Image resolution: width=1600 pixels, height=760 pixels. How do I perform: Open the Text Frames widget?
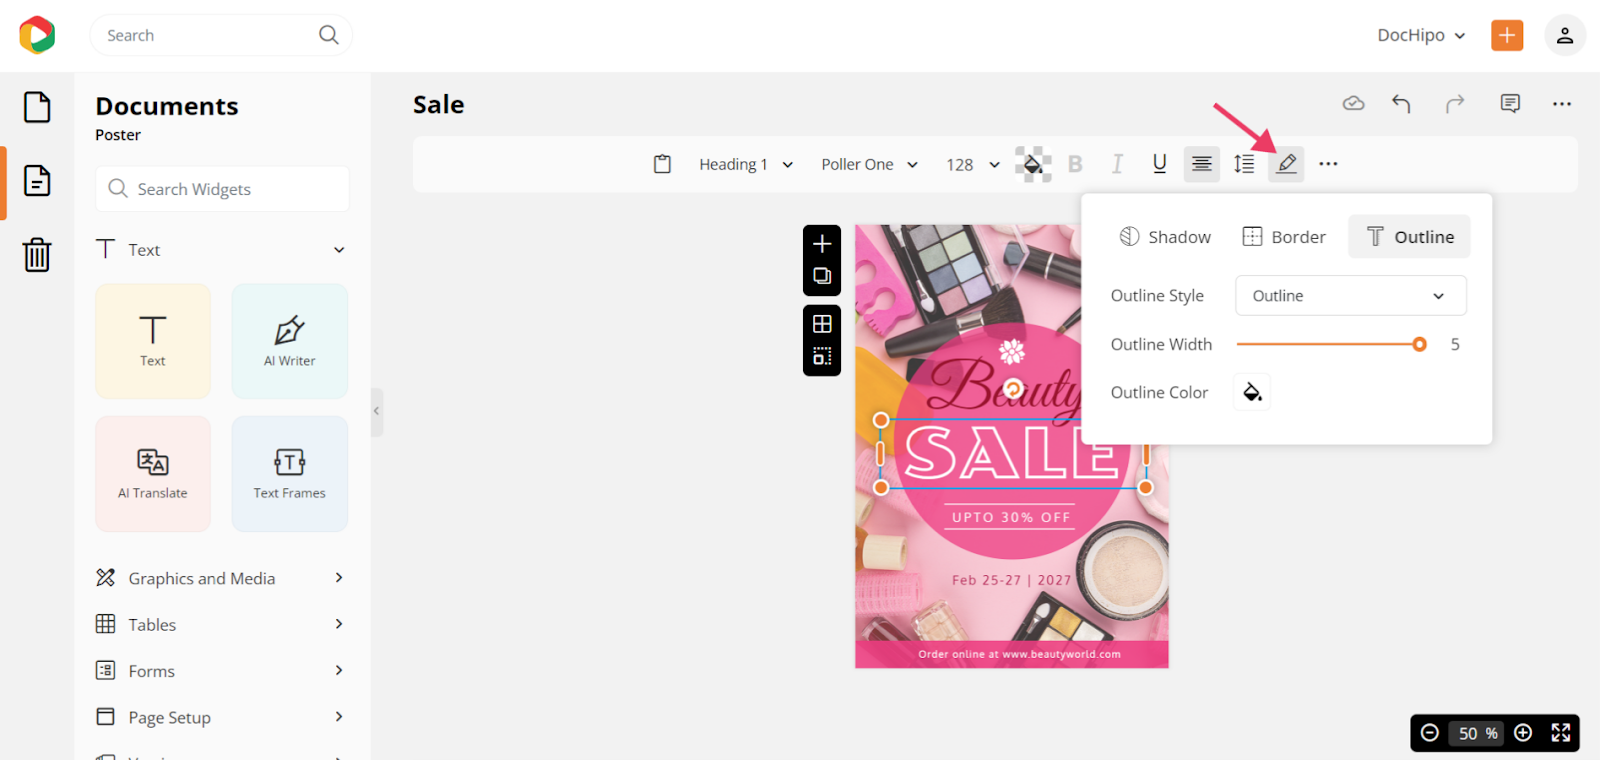pos(290,474)
